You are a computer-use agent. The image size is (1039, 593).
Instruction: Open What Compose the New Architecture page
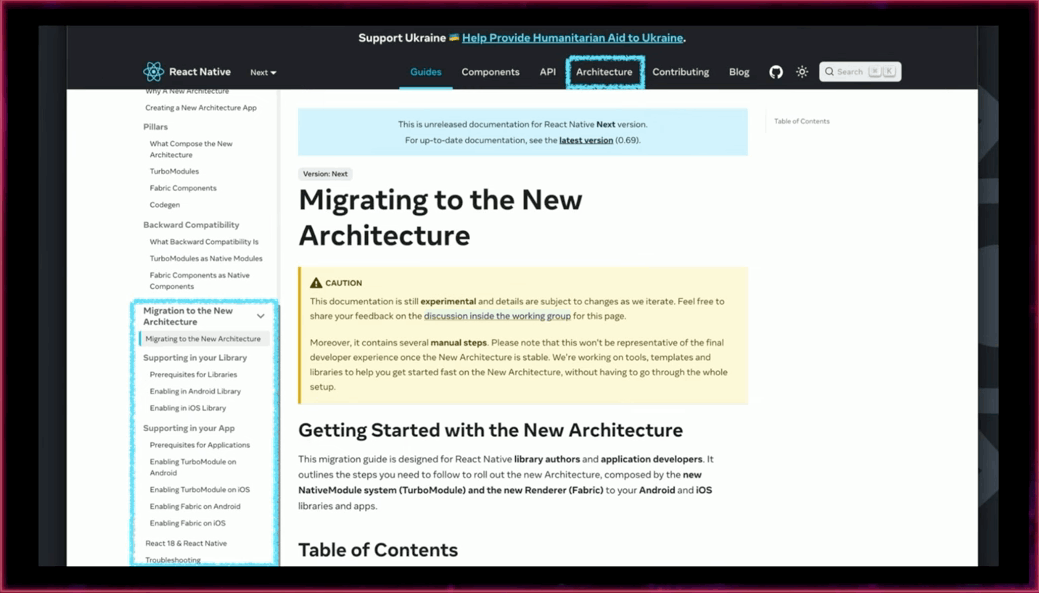(x=191, y=149)
